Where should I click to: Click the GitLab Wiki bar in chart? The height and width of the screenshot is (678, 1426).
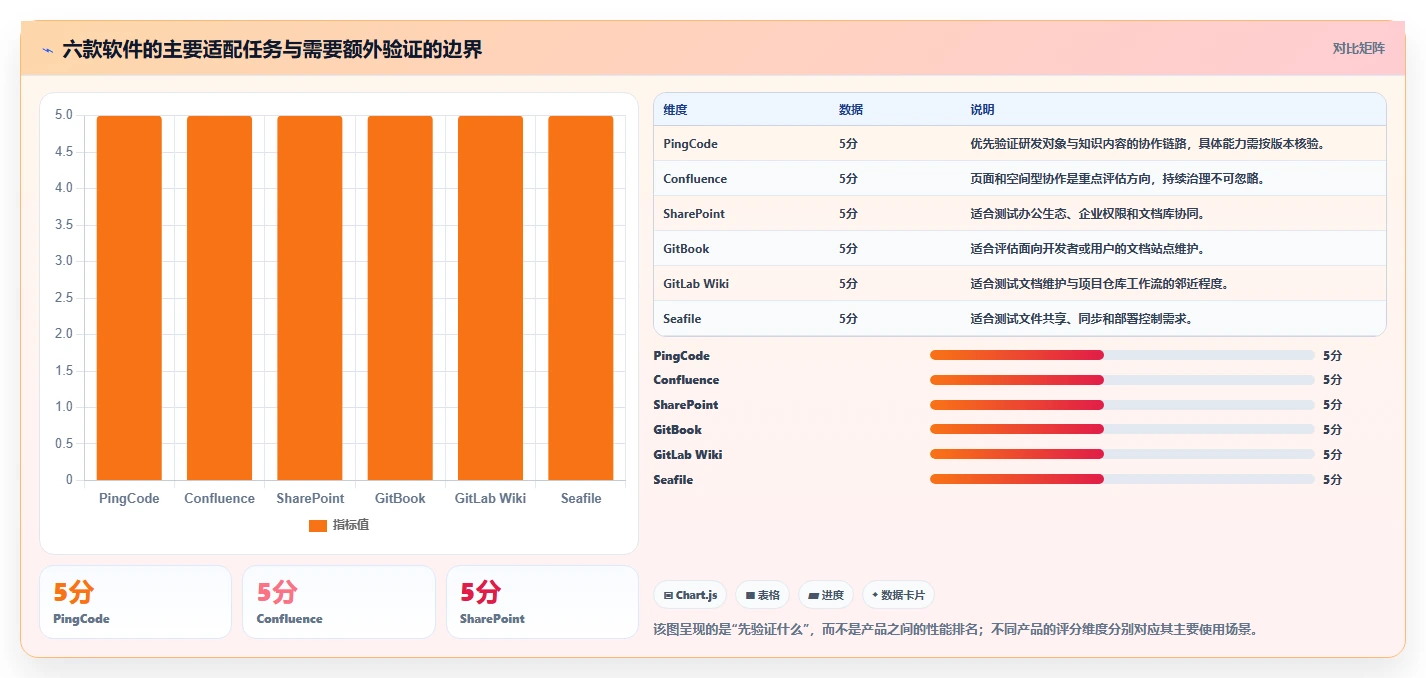pos(490,298)
